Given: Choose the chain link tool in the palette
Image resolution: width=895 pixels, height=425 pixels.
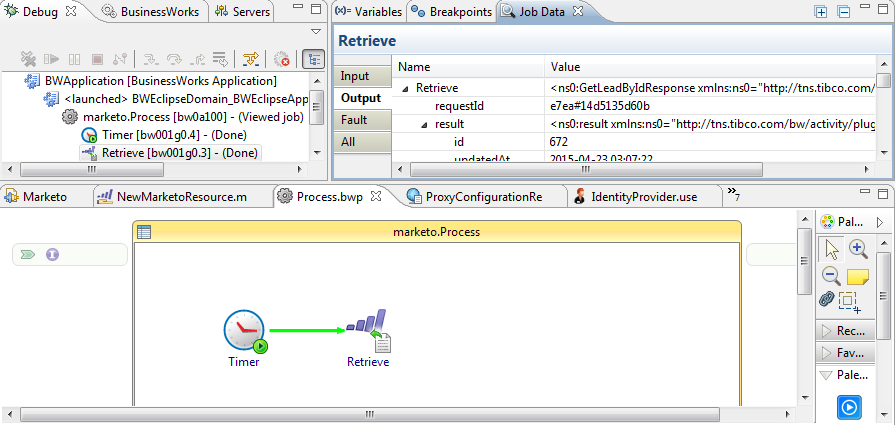Looking at the screenshot, I should (827, 299).
